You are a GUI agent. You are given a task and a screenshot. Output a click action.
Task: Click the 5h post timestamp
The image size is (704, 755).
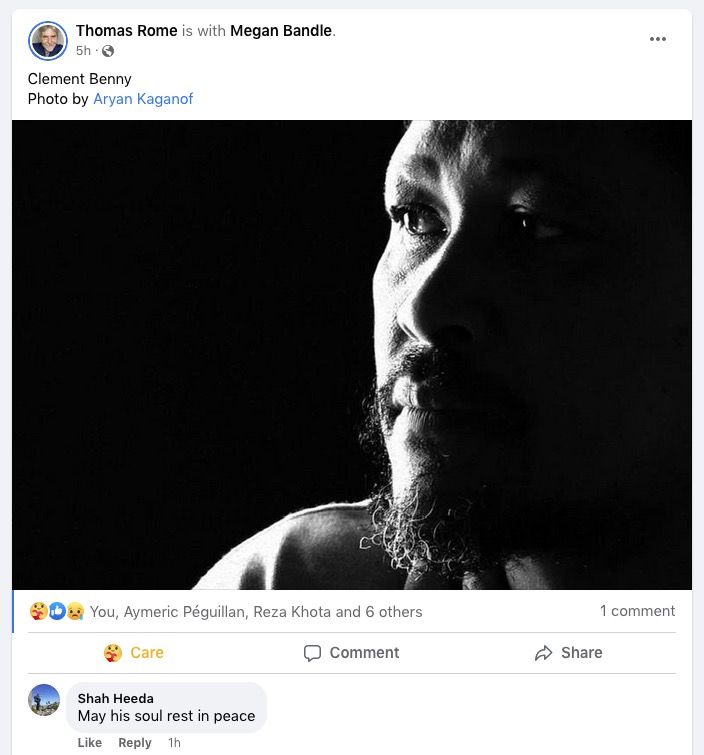[84, 51]
